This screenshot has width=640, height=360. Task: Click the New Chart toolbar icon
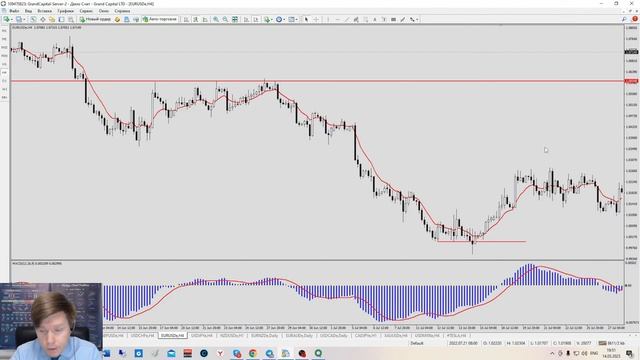(7, 19)
